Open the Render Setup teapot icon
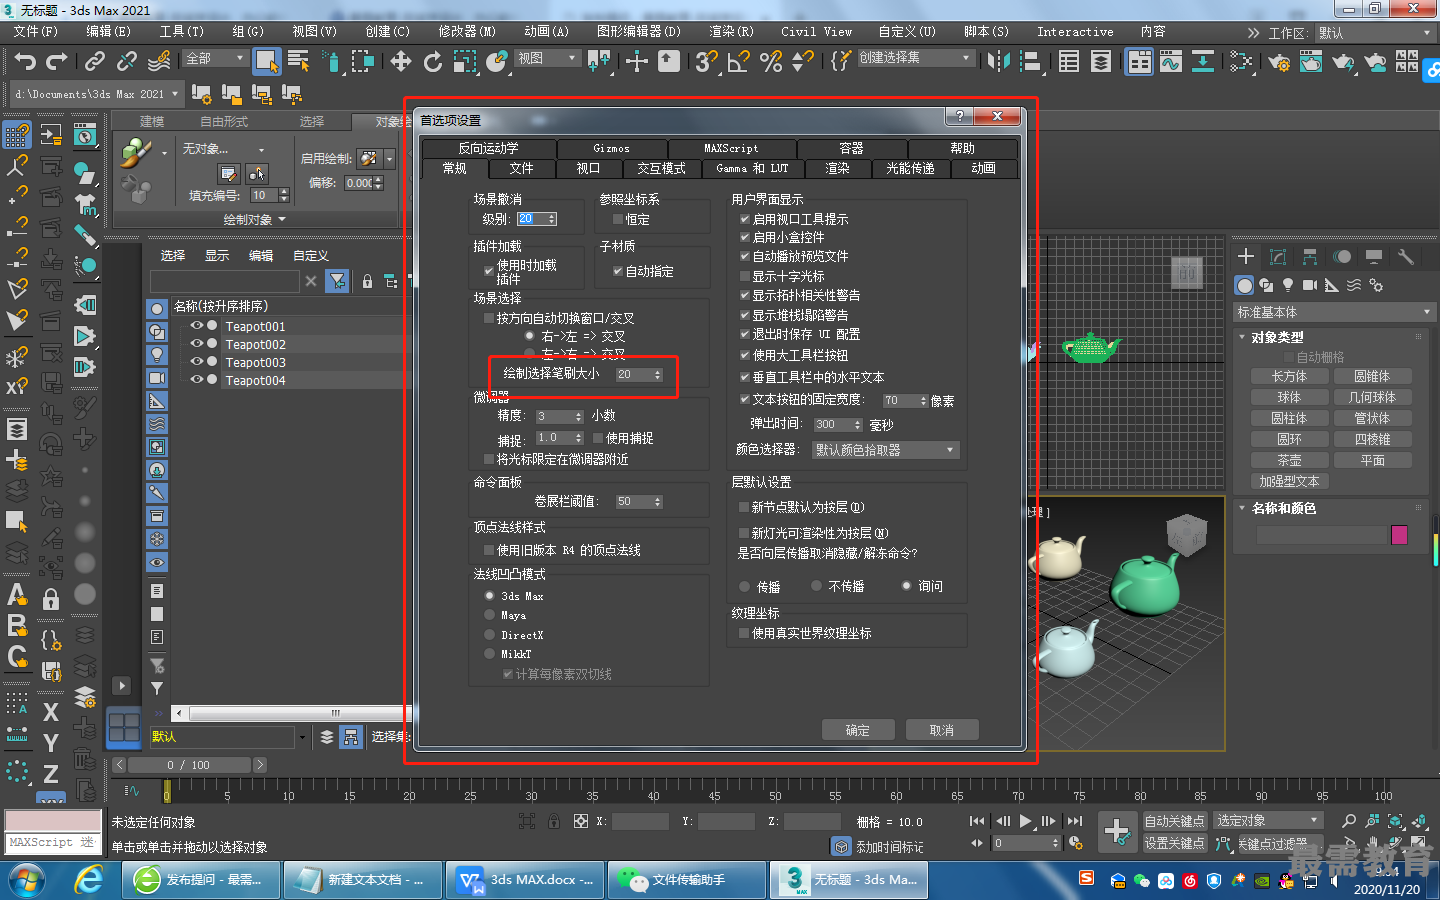 [1279, 63]
